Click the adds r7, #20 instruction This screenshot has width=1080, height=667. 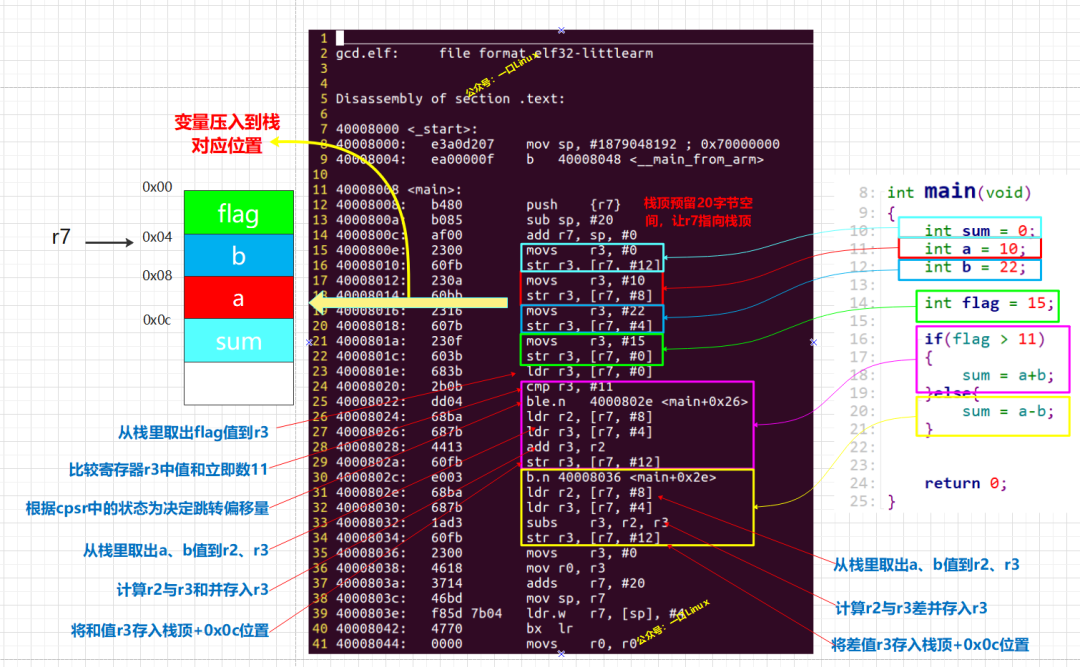pos(585,584)
